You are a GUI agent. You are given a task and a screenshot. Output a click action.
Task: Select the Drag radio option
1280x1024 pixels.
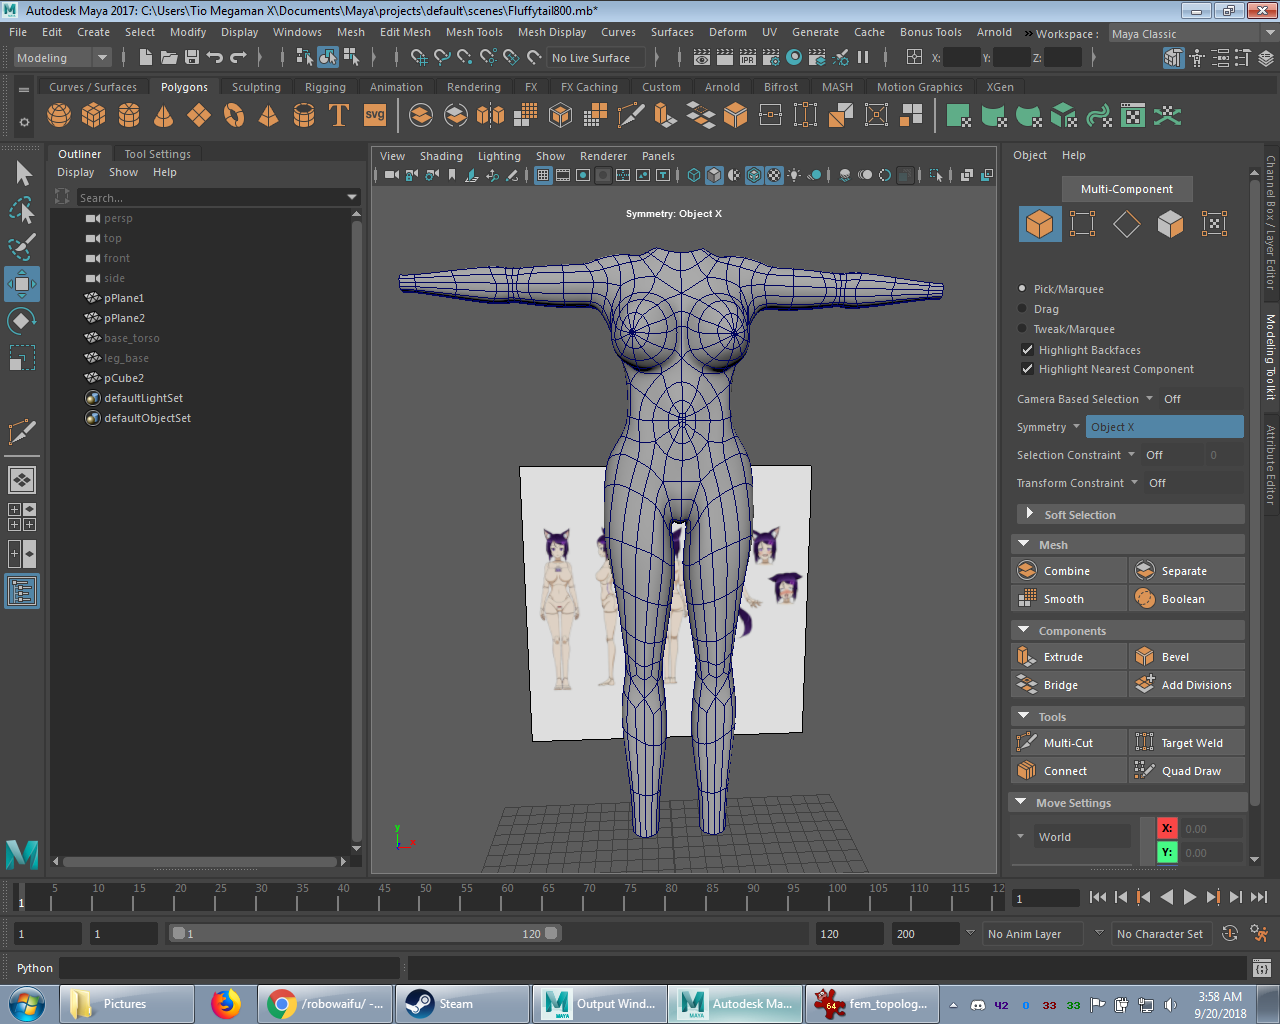pos(1022,309)
